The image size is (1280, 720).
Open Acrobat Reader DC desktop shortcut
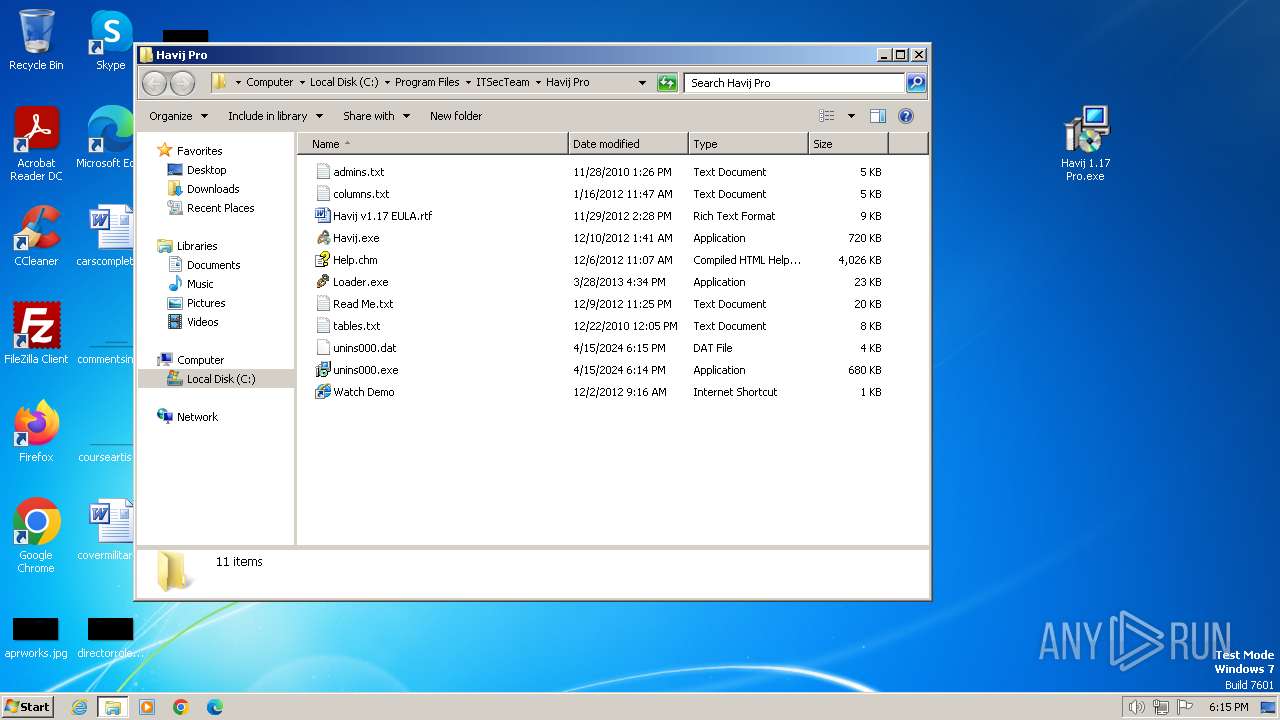click(x=36, y=144)
